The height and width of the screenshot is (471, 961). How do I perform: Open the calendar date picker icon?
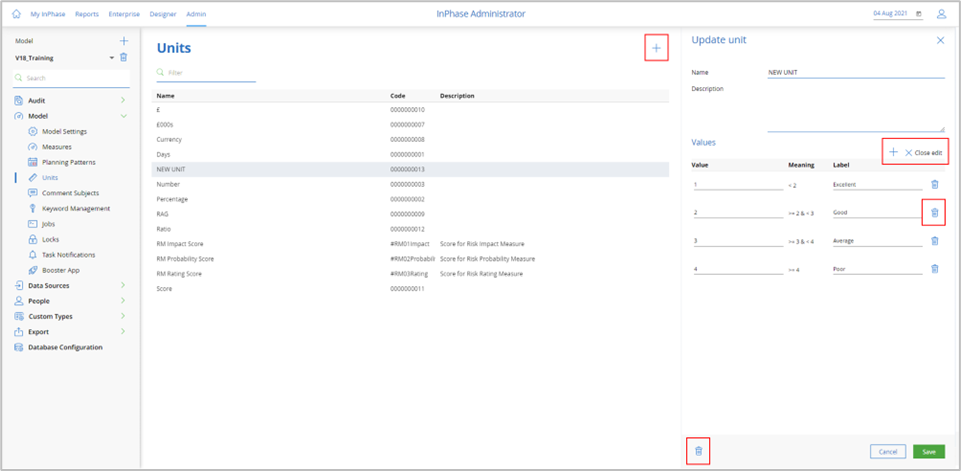[919, 13]
